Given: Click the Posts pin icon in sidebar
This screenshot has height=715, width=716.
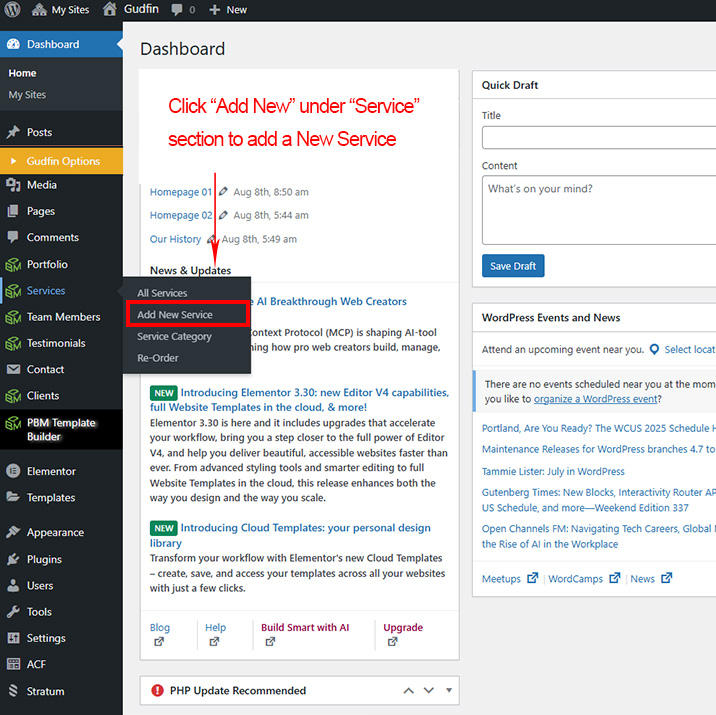Looking at the screenshot, I should (x=13, y=132).
